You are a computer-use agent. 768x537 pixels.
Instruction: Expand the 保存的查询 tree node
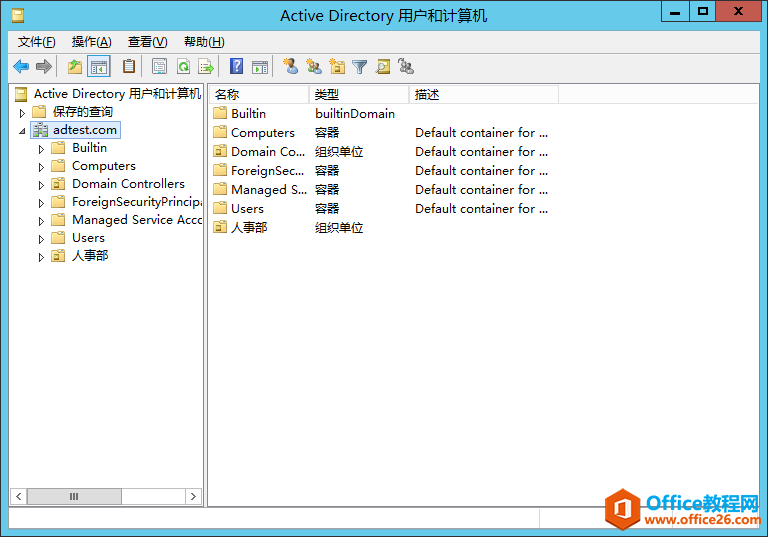[22, 113]
